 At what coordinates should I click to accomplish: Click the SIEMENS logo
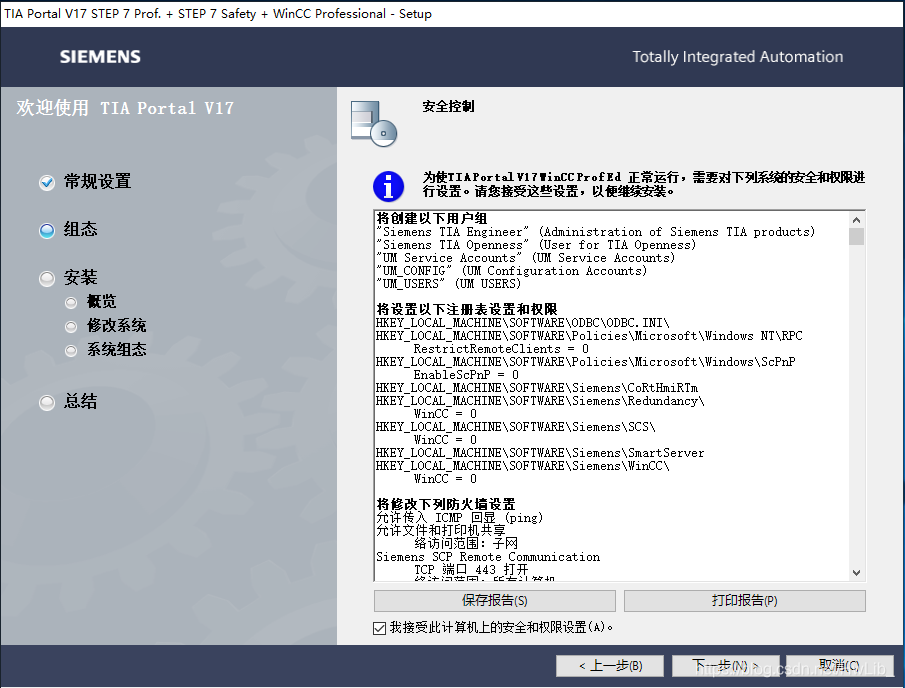click(x=99, y=57)
